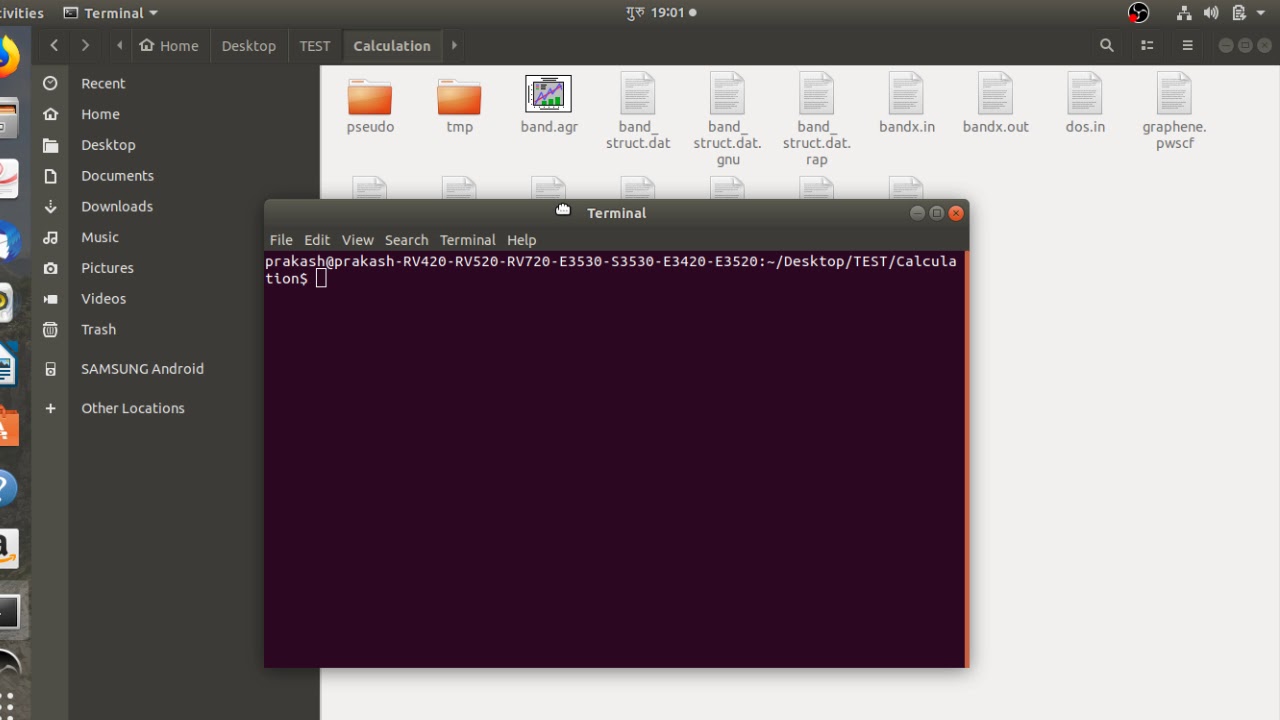
Task: Select the band.agr file icon
Action: coord(548,94)
